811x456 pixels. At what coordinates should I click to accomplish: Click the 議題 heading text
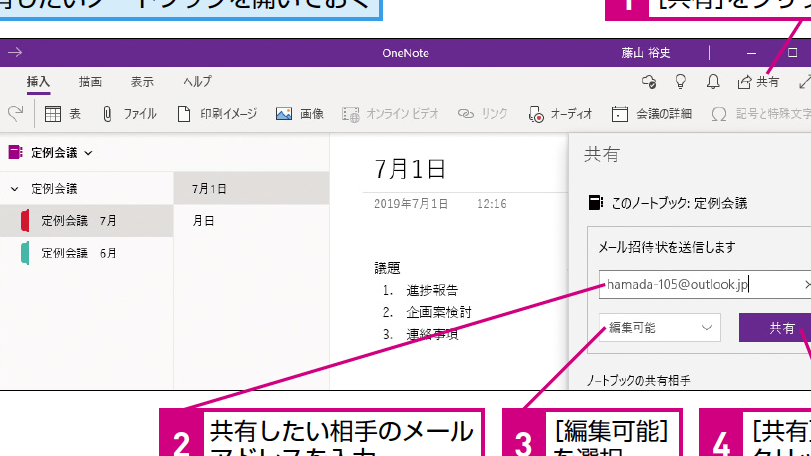(387, 268)
